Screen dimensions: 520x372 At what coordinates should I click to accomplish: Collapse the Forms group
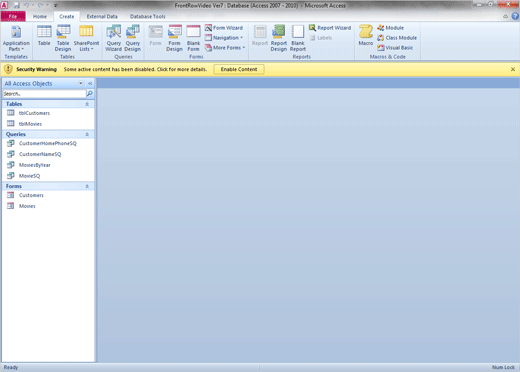click(87, 186)
